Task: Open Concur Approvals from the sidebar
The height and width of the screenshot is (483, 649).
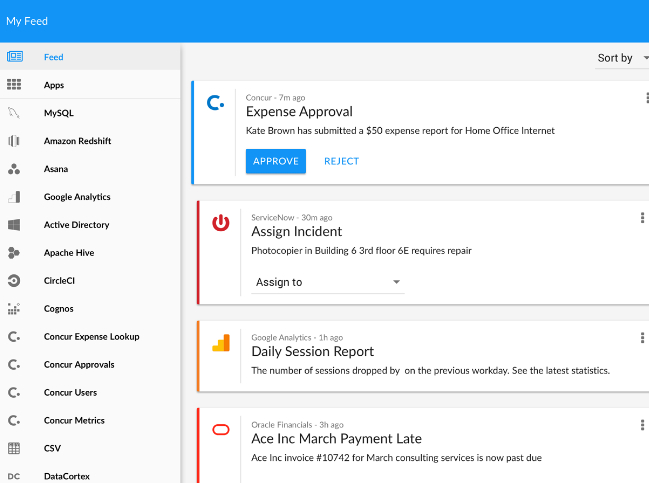Action: (90, 365)
